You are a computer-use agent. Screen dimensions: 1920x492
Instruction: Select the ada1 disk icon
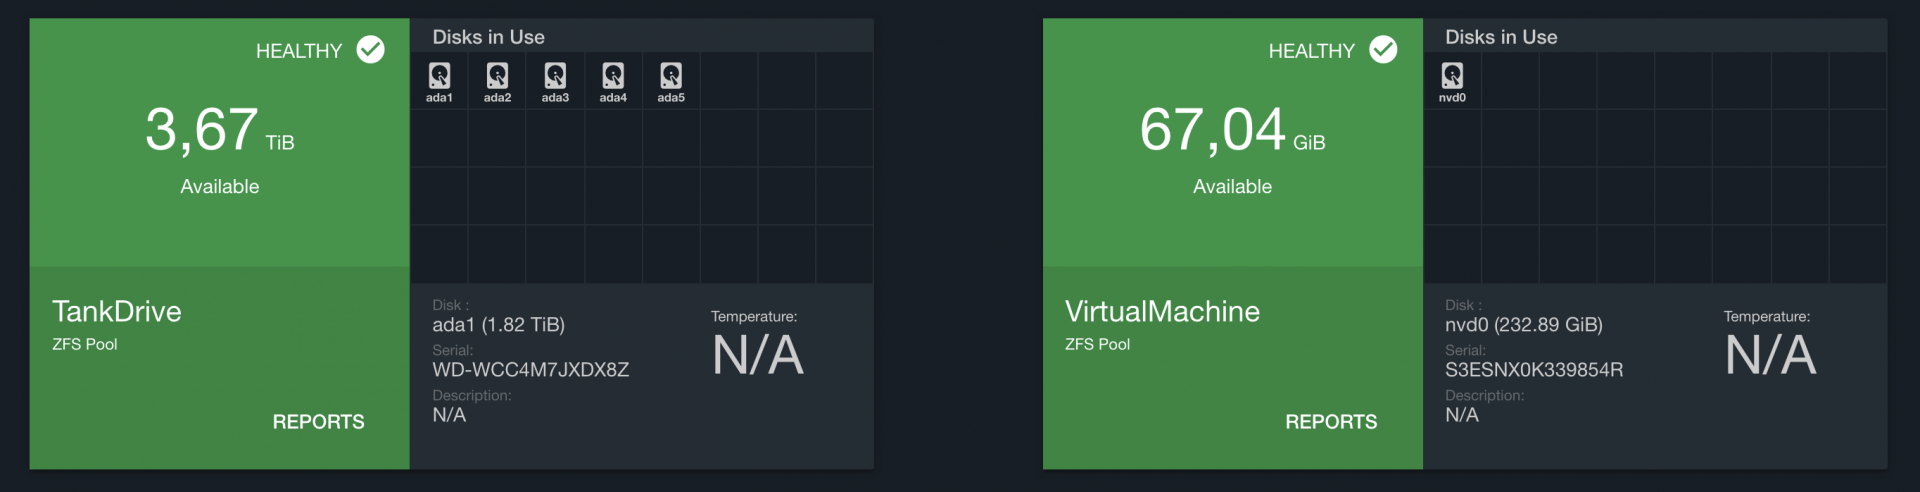coord(439,76)
